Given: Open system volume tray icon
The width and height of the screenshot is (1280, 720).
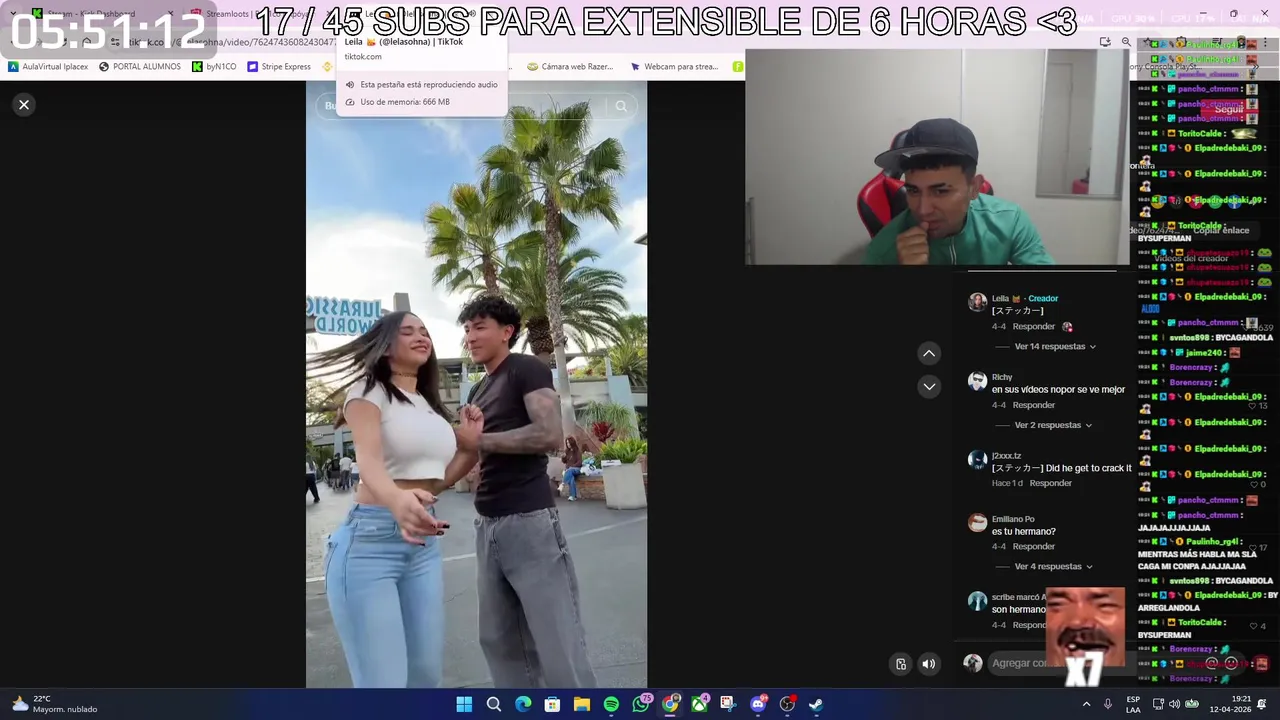Looking at the screenshot, I should (1175, 704).
